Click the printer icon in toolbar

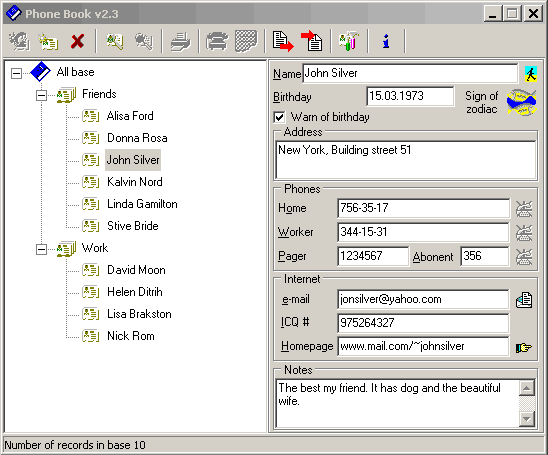180,41
